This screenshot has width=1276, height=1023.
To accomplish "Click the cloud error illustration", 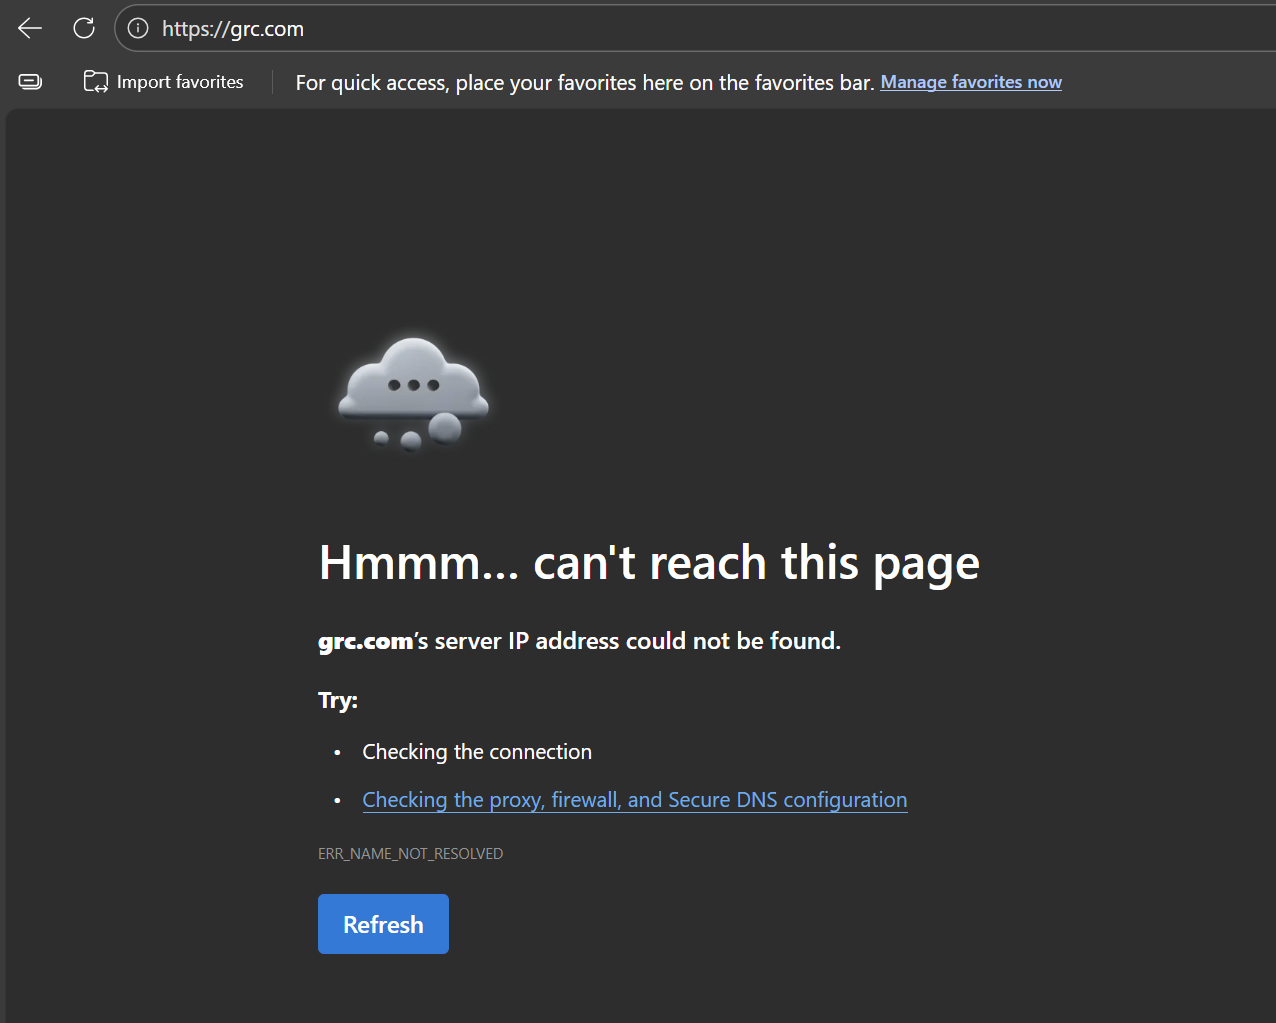I will (413, 394).
